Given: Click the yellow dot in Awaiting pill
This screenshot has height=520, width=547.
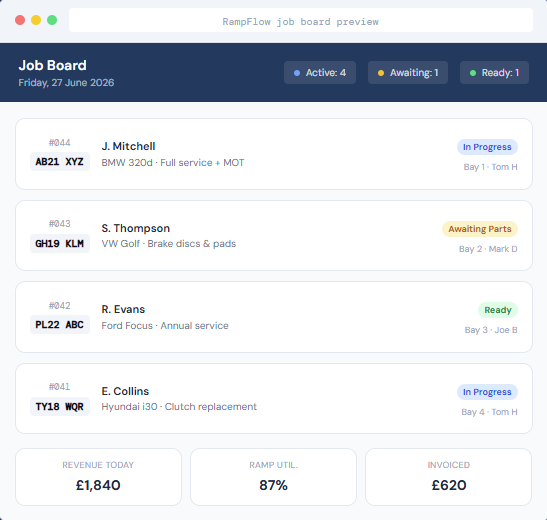Looking at the screenshot, I should click(381, 73).
